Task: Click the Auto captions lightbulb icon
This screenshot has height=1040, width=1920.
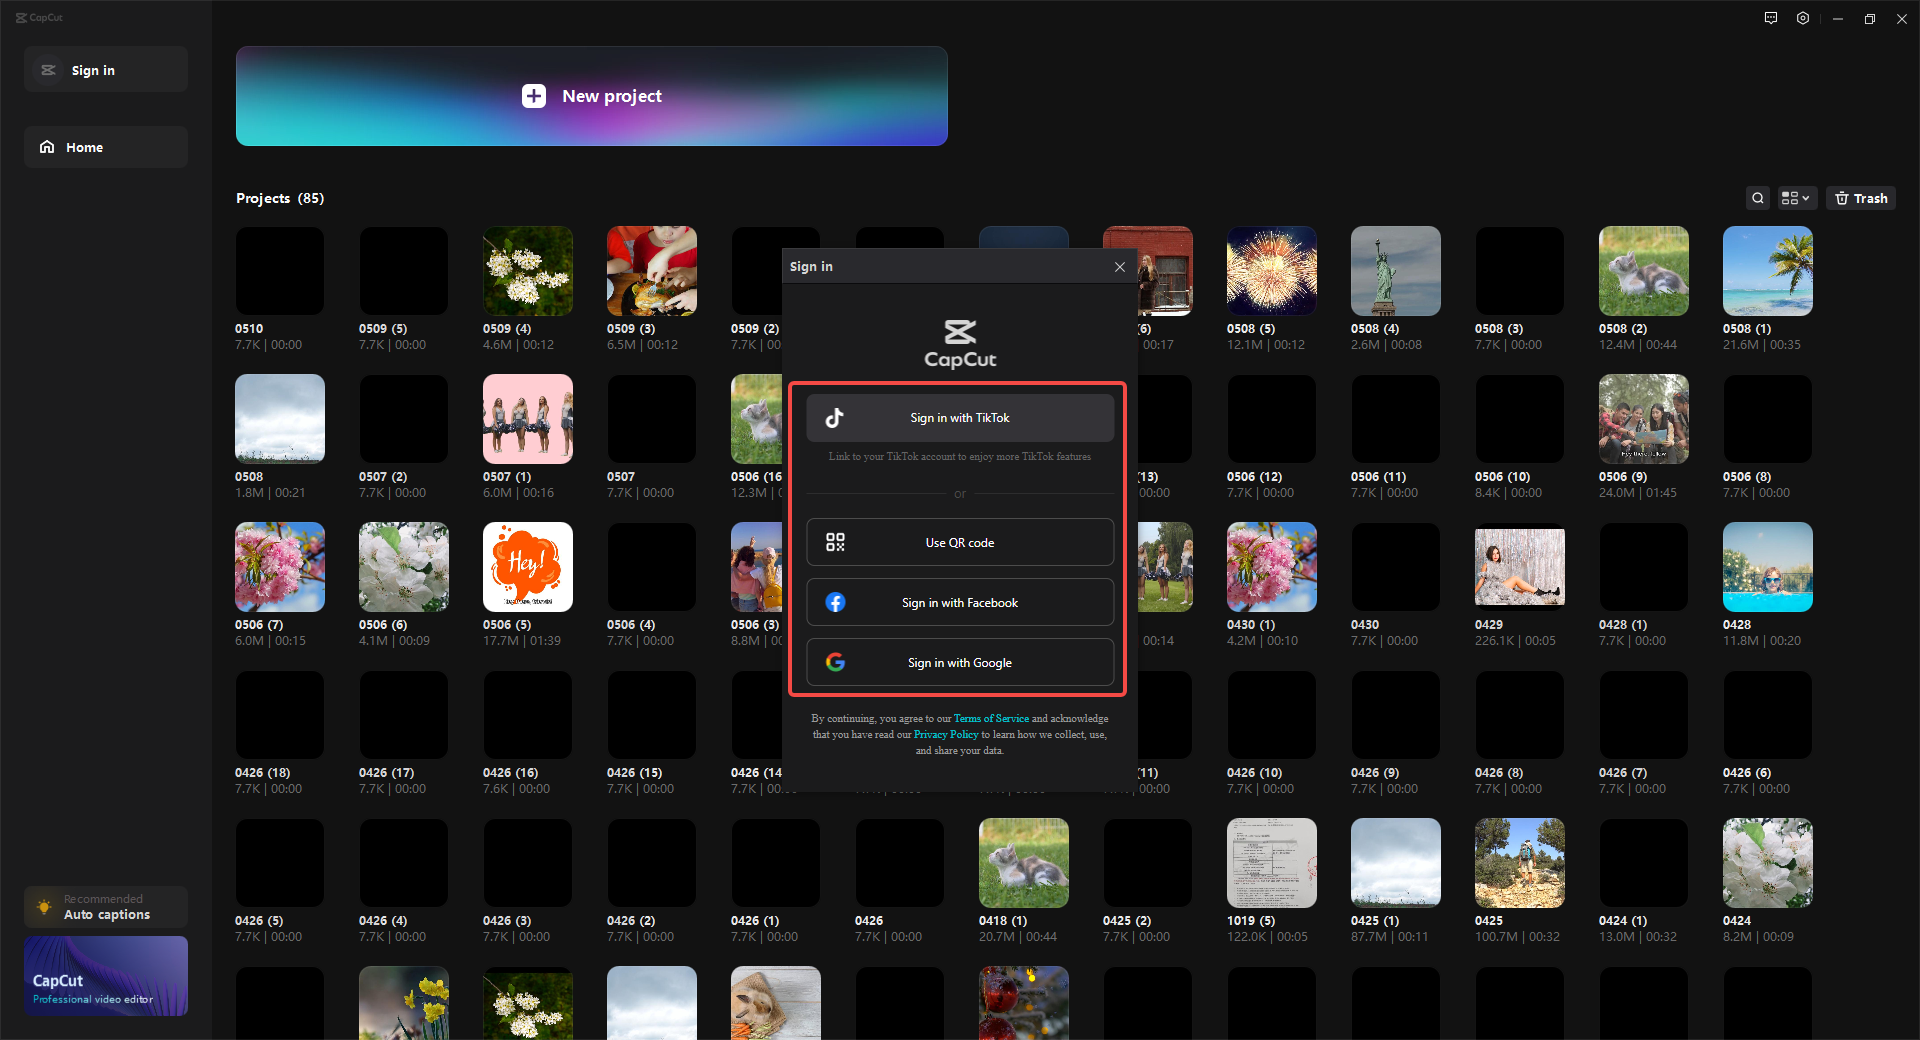Action: pyautogui.click(x=44, y=907)
